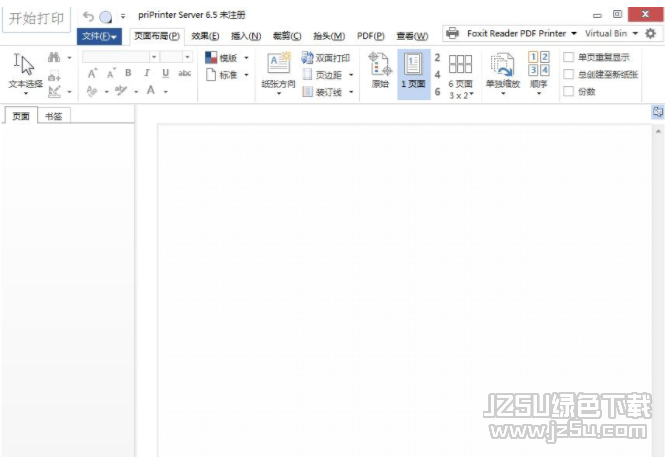Check the 份数 copies checkbox
Viewport: 665px width, 457px height.
click(x=569, y=91)
